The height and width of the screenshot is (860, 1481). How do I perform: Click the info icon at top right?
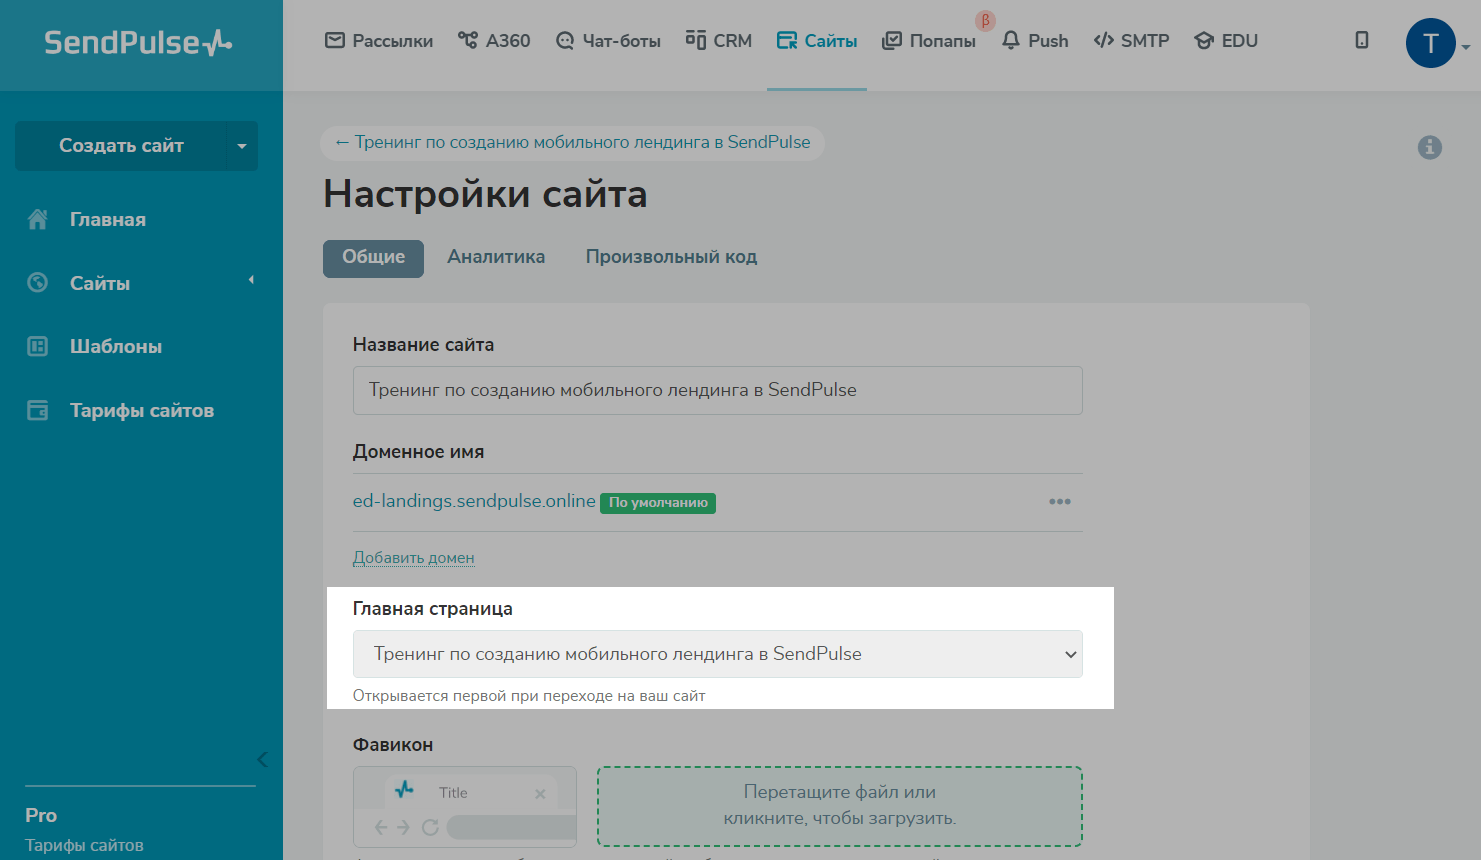[x=1430, y=148]
